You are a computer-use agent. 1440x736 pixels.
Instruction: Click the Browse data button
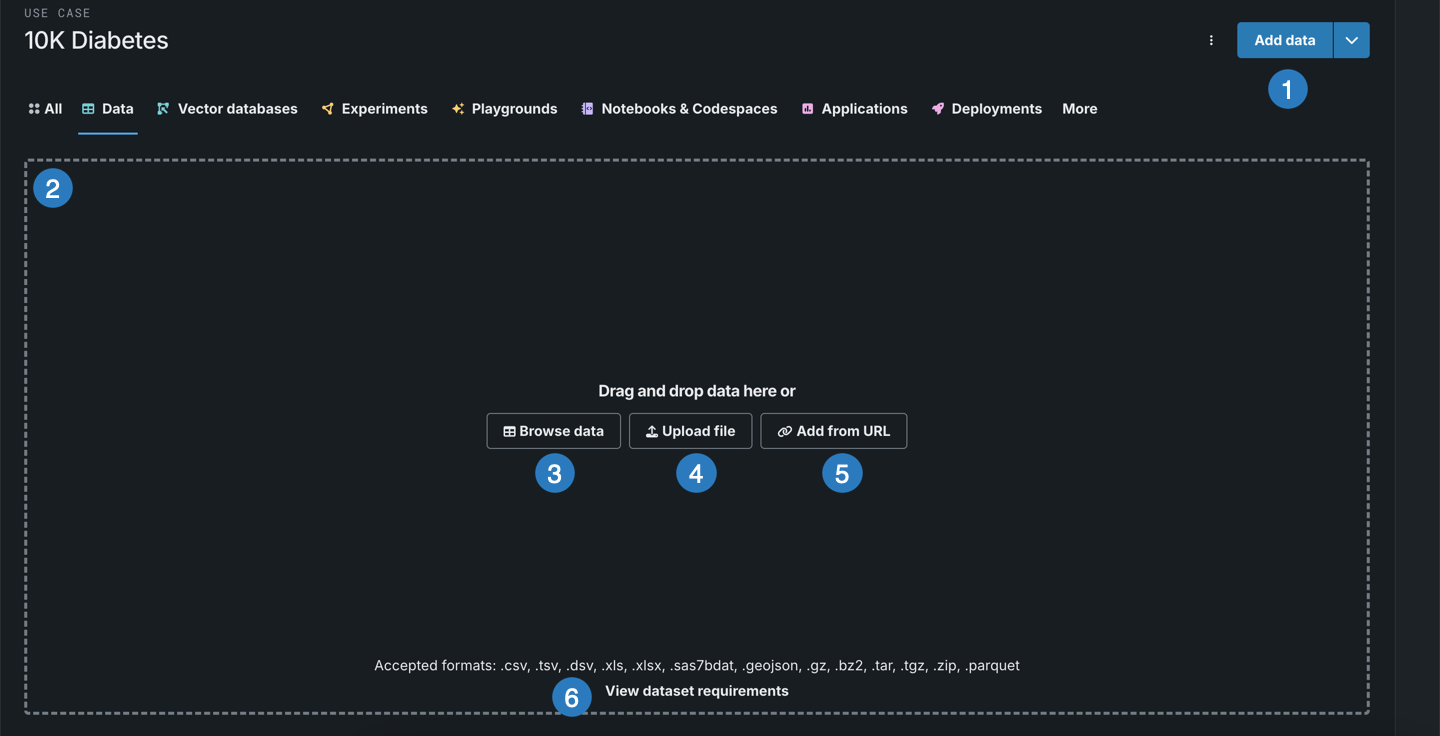pos(553,431)
